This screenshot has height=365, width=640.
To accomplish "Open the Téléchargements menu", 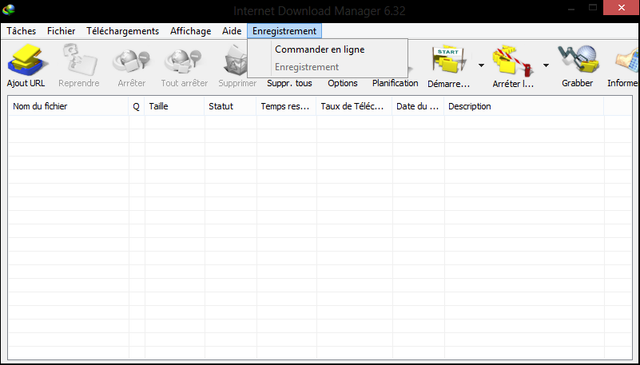I will click(122, 31).
